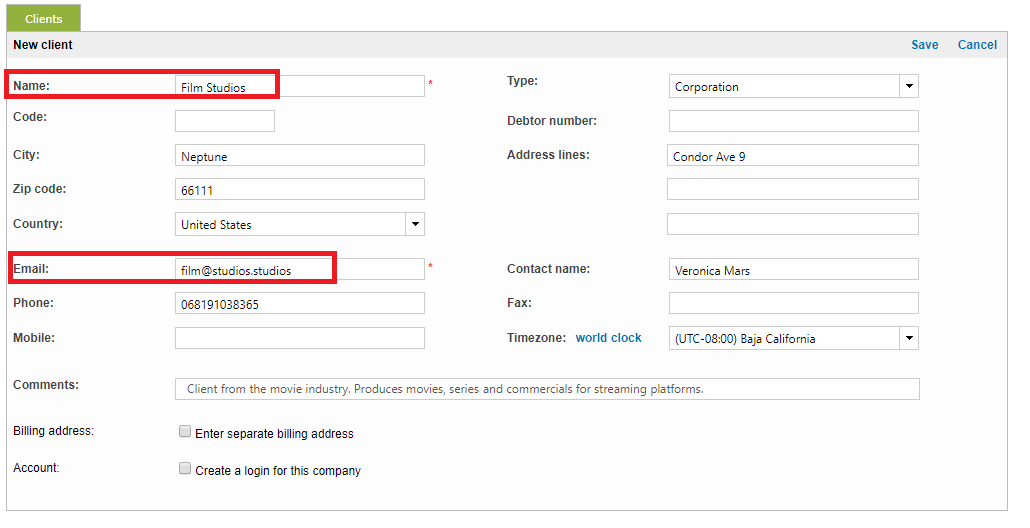Enable separate billing address checkbox
1030x528 pixels.
(185, 432)
